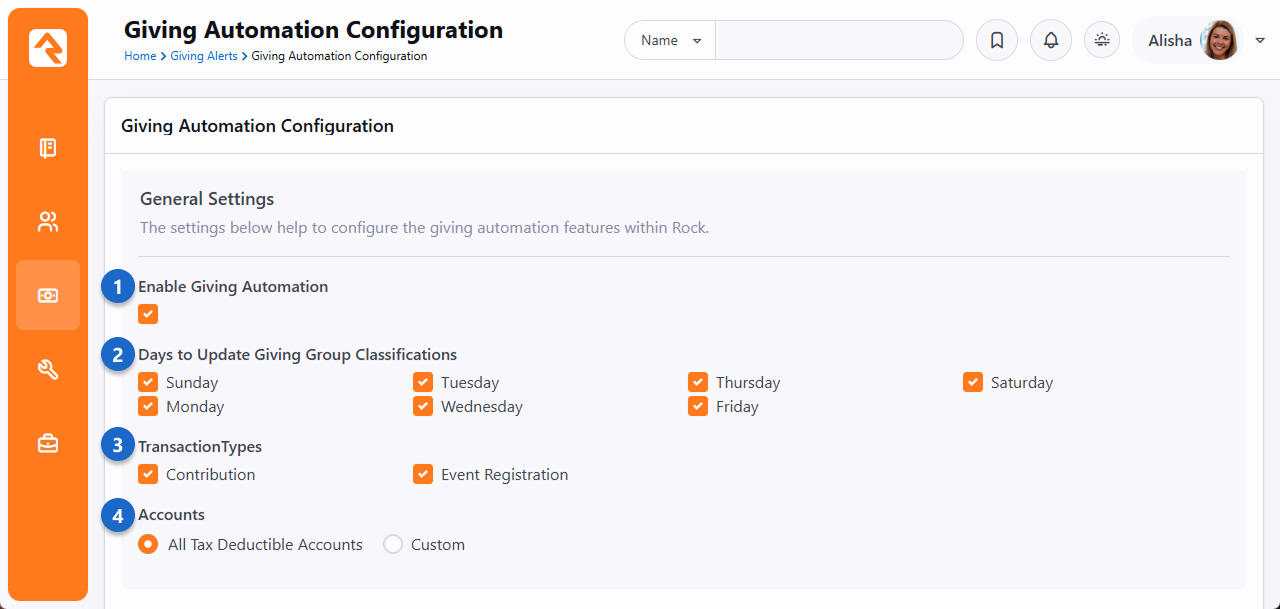The width and height of the screenshot is (1280, 609).
Task: Uncheck the Event Registration transaction type
Action: (423, 474)
